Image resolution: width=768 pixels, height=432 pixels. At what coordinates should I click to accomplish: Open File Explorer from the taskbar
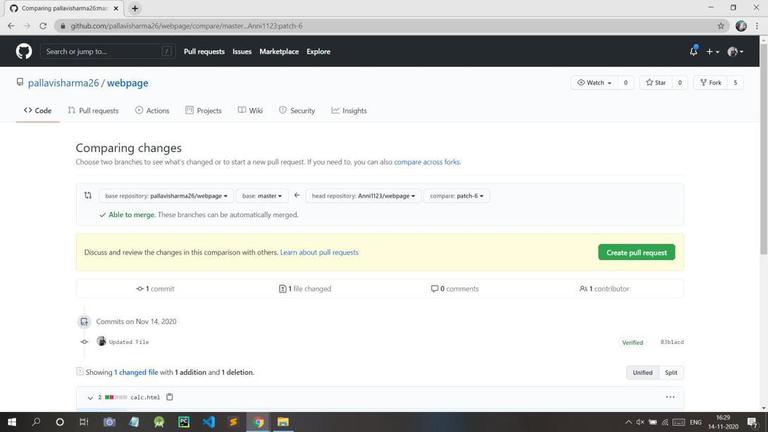click(x=283, y=422)
